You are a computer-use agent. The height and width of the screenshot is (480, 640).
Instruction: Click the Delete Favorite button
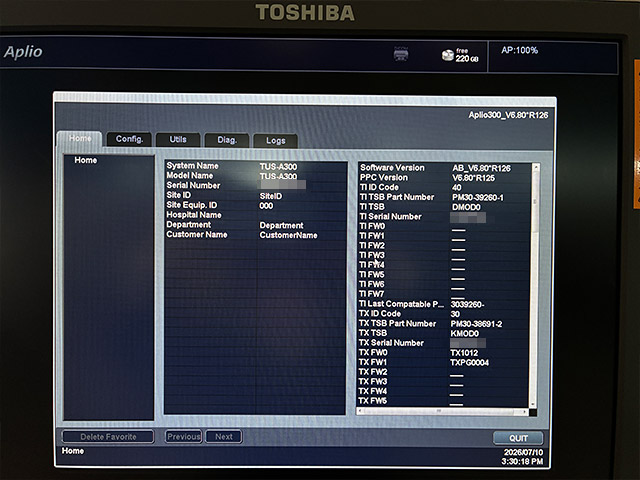(108, 437)
